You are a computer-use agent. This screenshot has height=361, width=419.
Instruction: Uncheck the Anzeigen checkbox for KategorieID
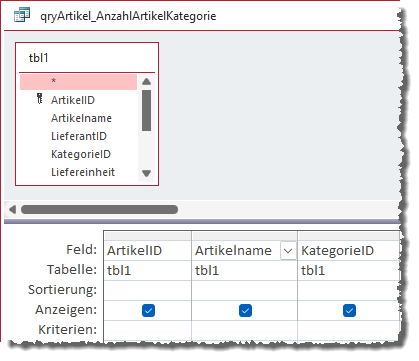coord(349,310)
